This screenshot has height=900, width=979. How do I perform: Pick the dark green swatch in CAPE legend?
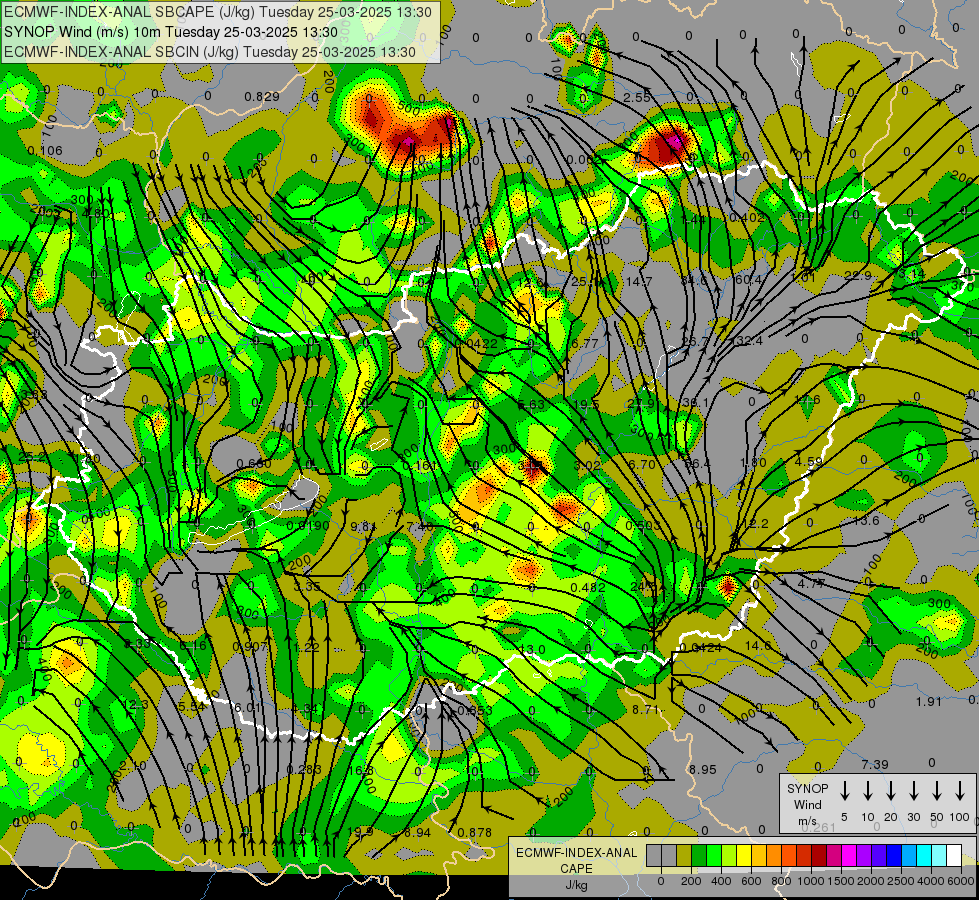coord(699,855)
